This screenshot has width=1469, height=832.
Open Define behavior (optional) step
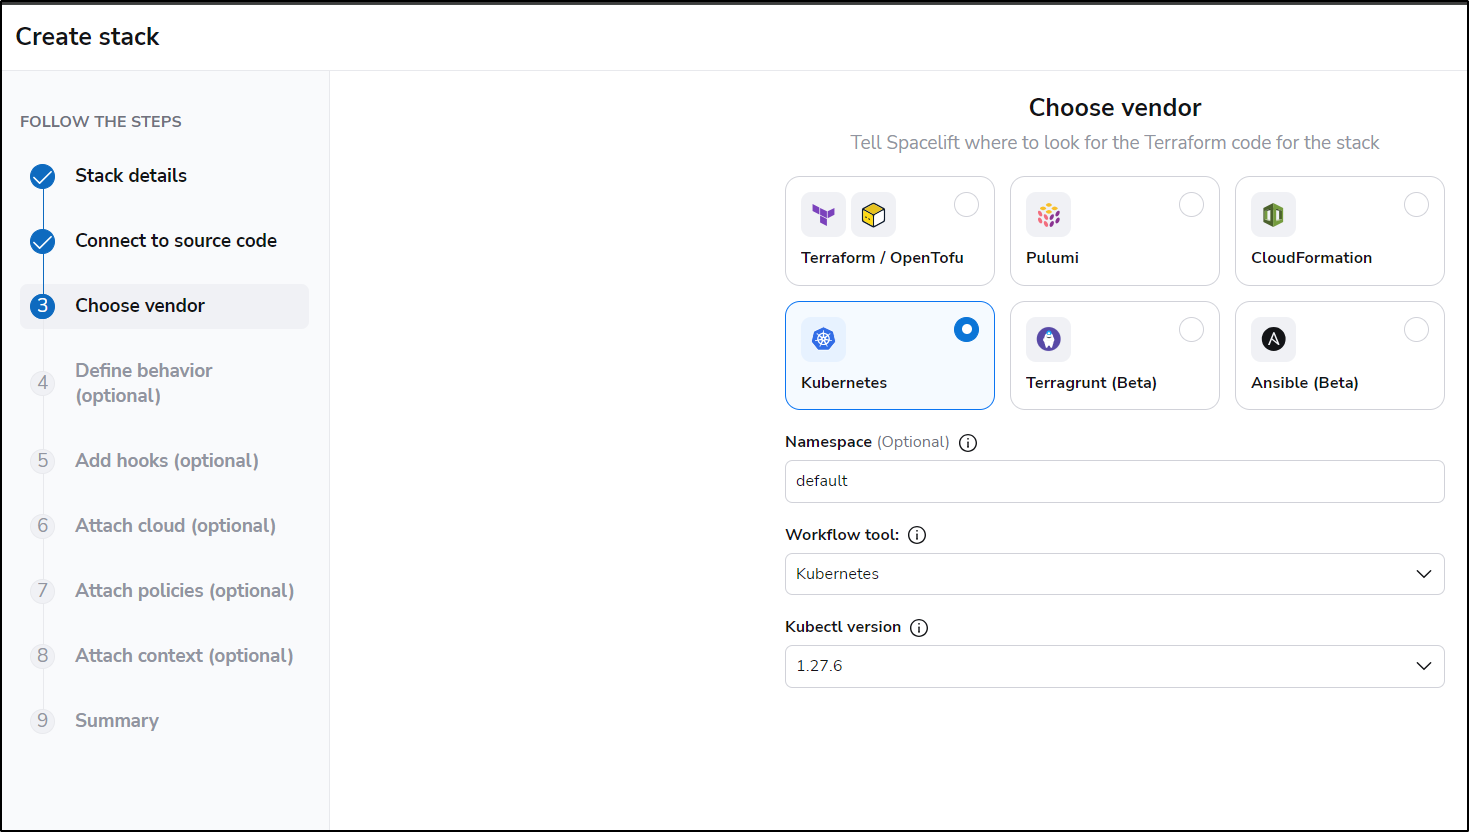point(144,383)
